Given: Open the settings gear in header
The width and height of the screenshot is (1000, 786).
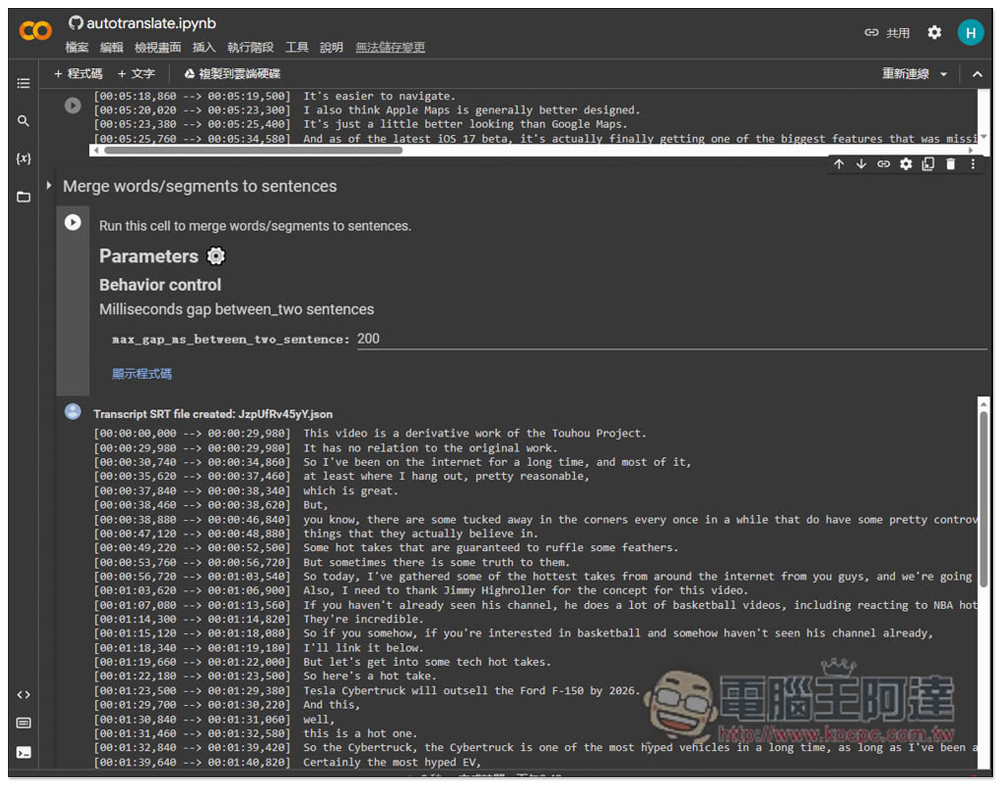Looking at the screenshot, I should click(x=934, y=33).
